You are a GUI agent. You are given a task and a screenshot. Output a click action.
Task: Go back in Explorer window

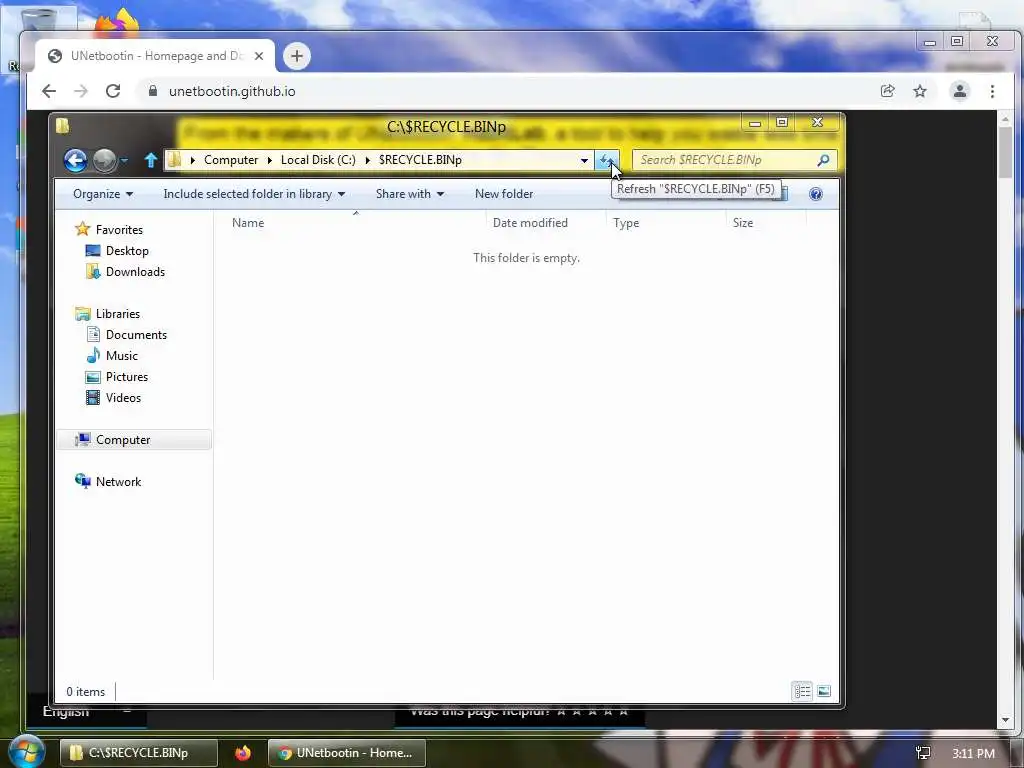[76, 160]
